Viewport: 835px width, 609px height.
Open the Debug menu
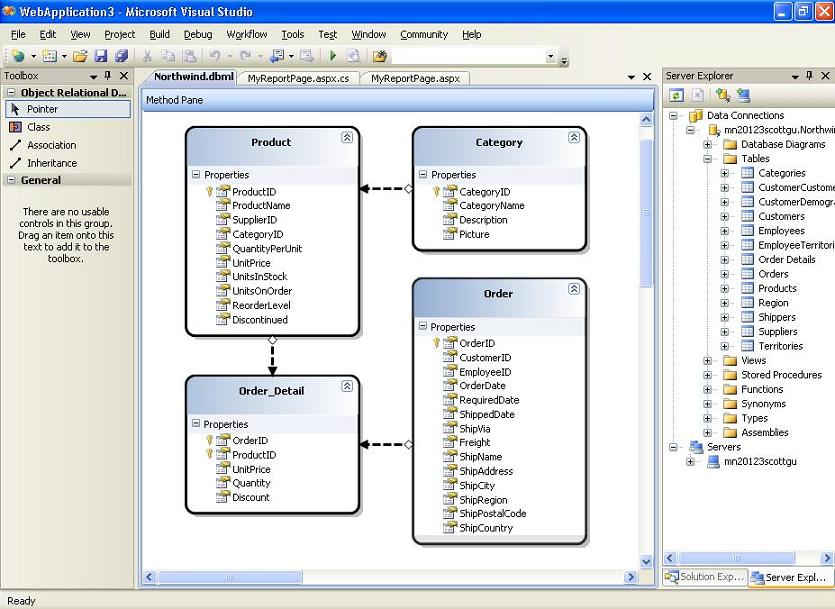pos(198,35)
